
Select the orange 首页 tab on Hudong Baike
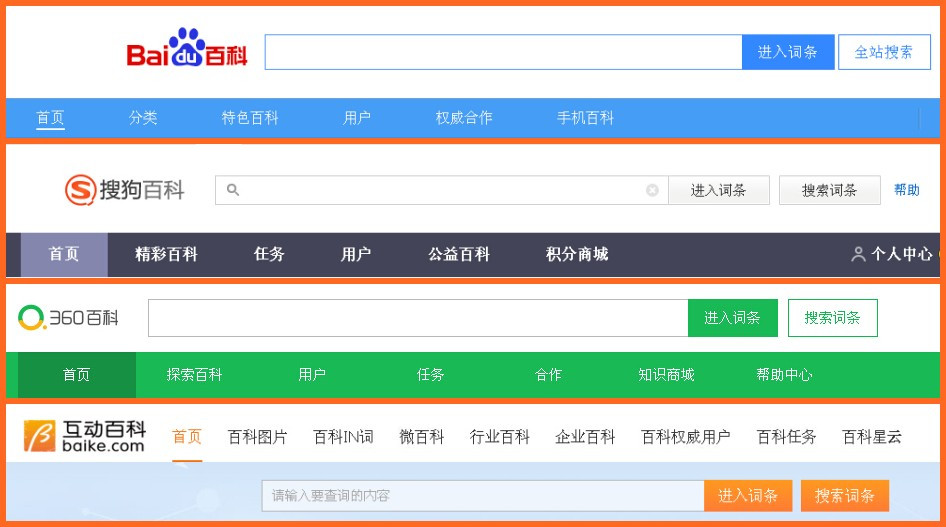pyautogui.click(x=187, y=437)
